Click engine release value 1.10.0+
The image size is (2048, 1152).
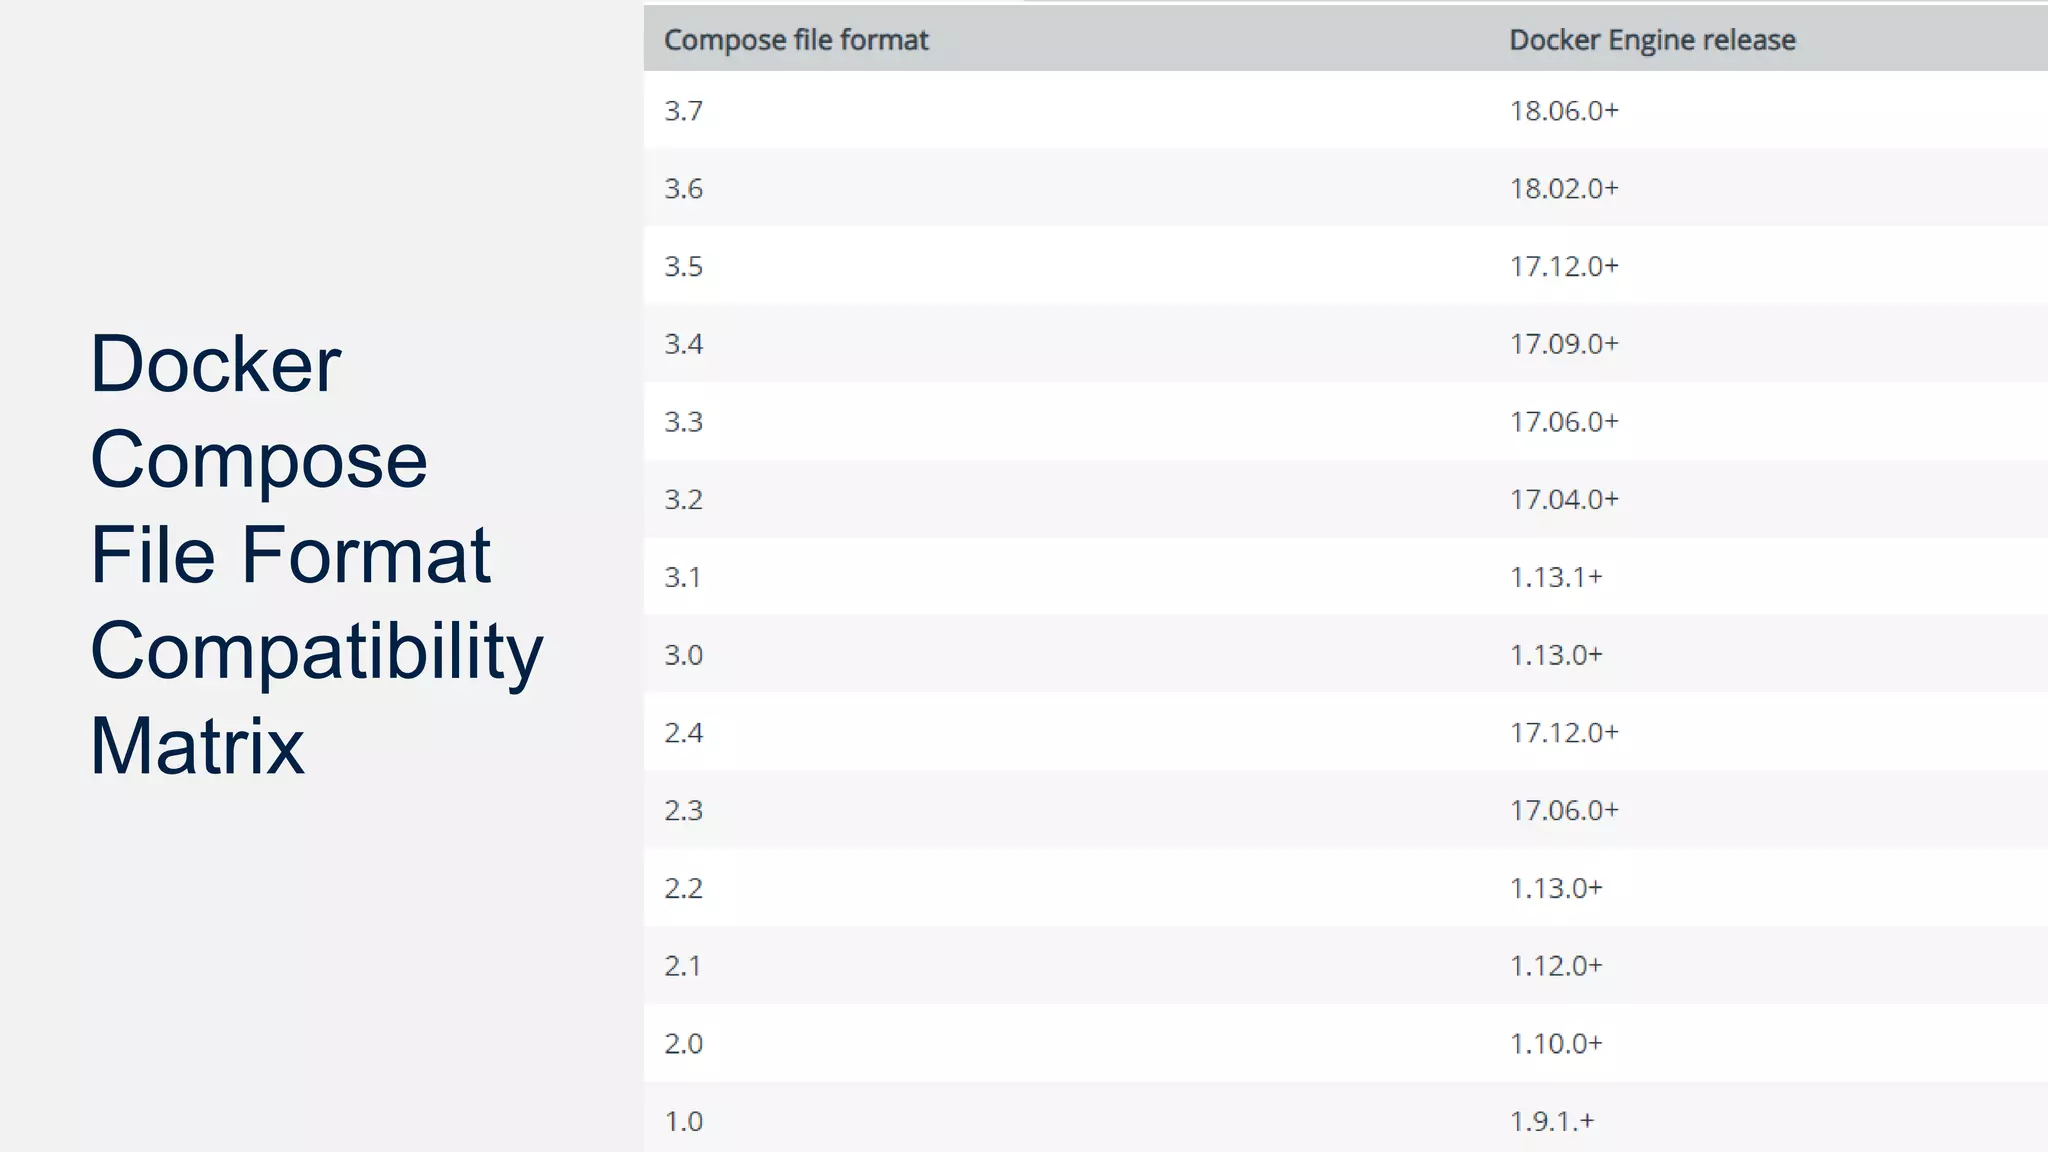[x=1556, y=1044]
